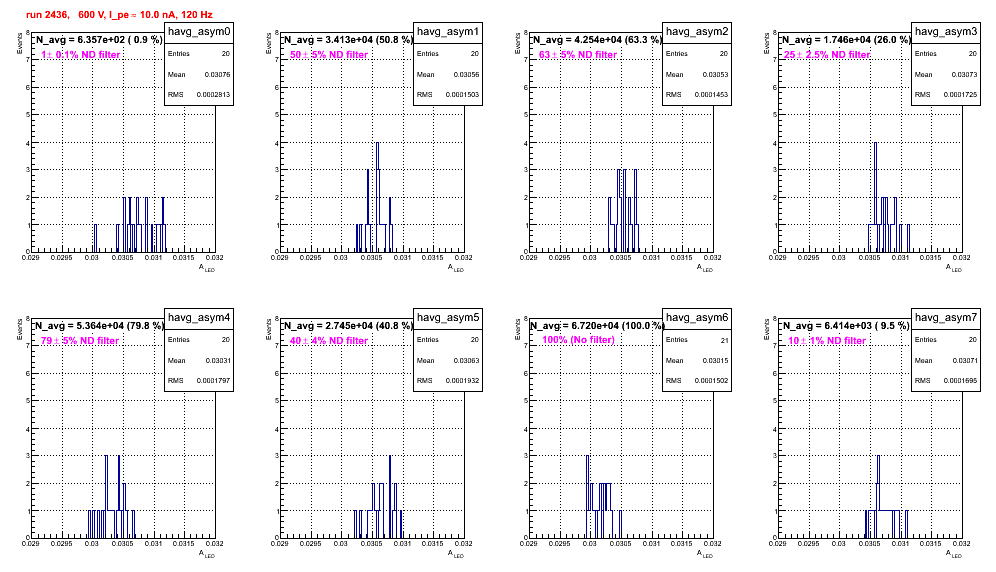Pick the magenta 1 ± 0.1% ND filter label
This screenshot has height=572, width=996.
point(81,55)
